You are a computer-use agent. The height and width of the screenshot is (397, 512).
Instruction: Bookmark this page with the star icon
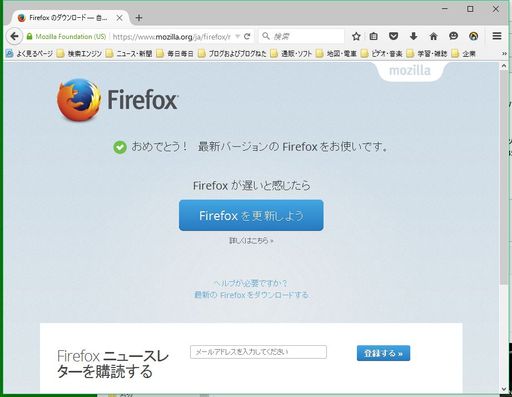coord(356,36)
